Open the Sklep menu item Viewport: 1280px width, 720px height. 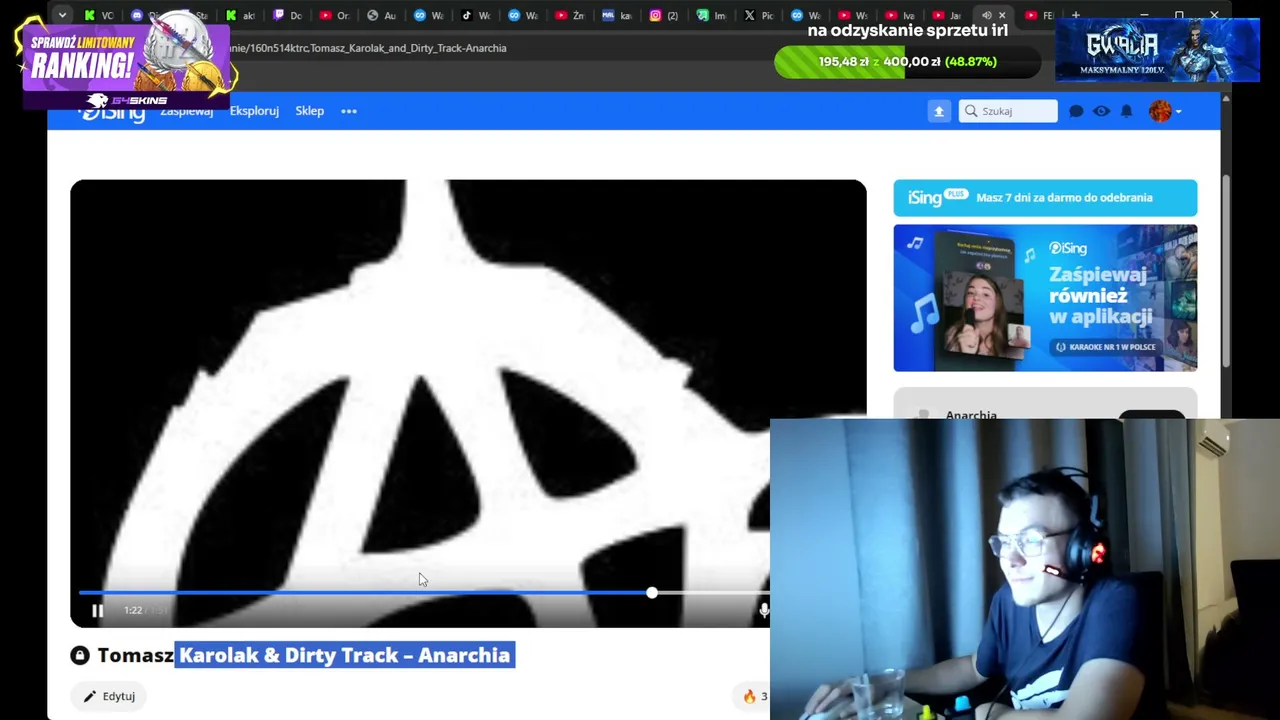click(309, 111)
